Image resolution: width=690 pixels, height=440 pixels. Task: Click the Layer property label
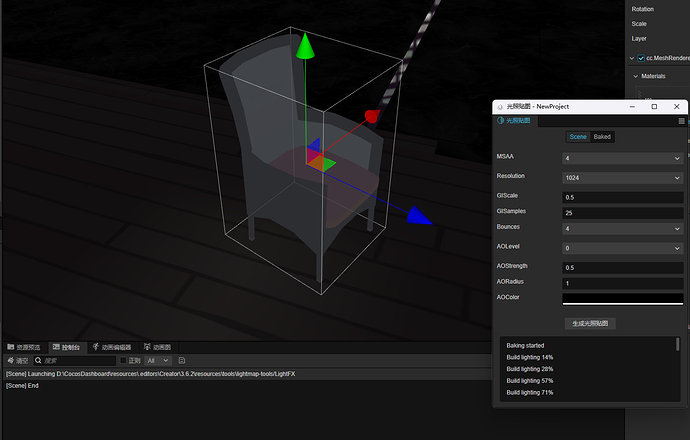coord(639,38)
